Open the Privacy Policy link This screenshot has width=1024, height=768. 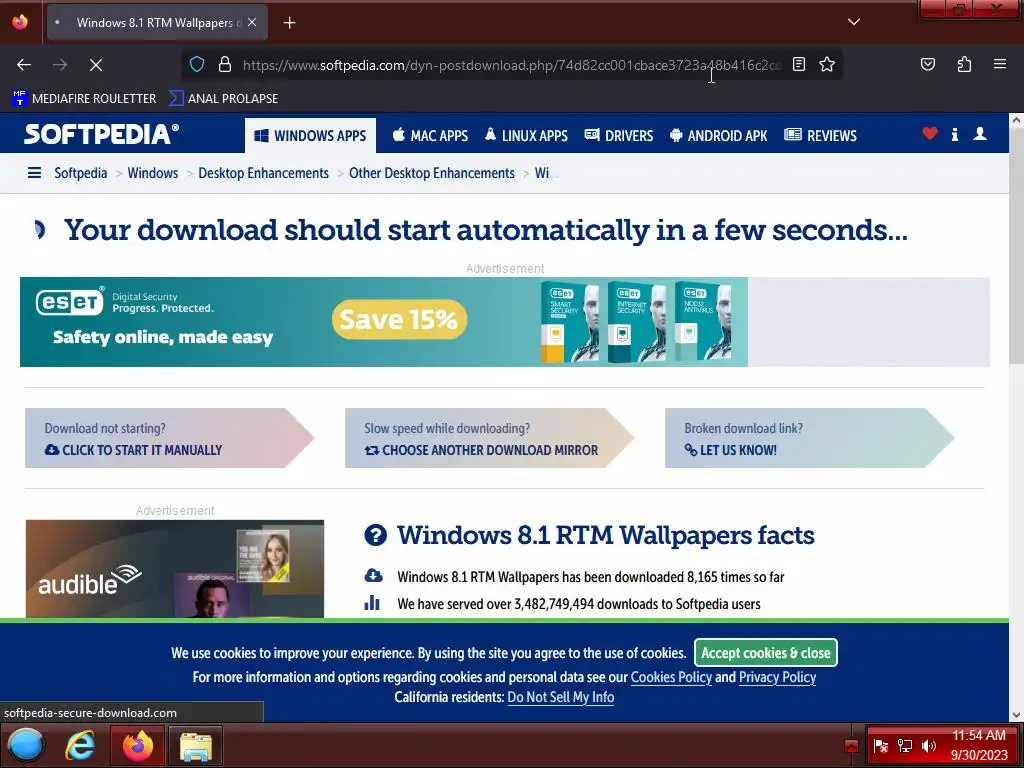click(x=777, y=677)
